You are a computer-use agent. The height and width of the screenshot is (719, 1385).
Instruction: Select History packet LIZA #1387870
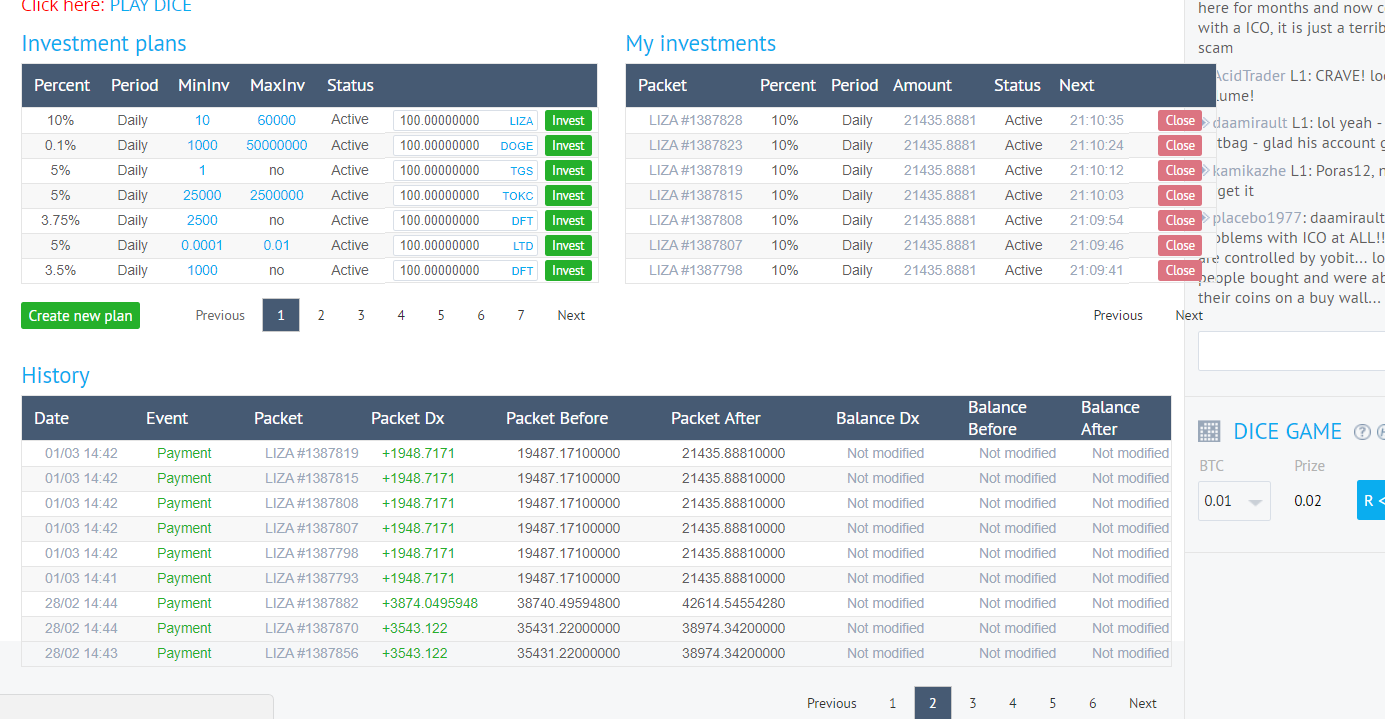(312, 628)
